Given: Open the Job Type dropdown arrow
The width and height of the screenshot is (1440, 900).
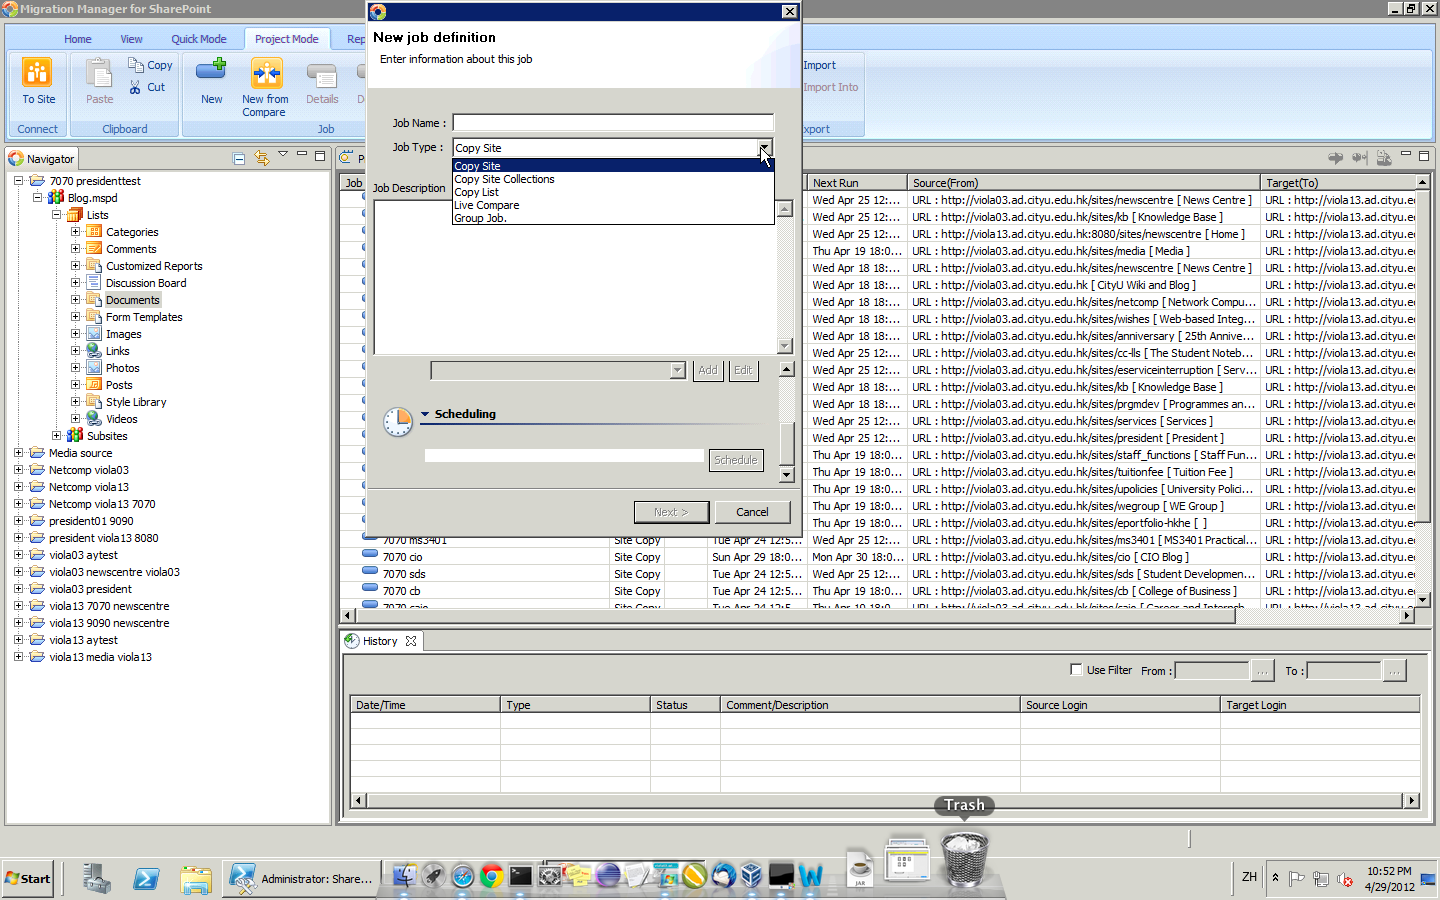Looking at the screenshot, I should [x=765, y=148].
